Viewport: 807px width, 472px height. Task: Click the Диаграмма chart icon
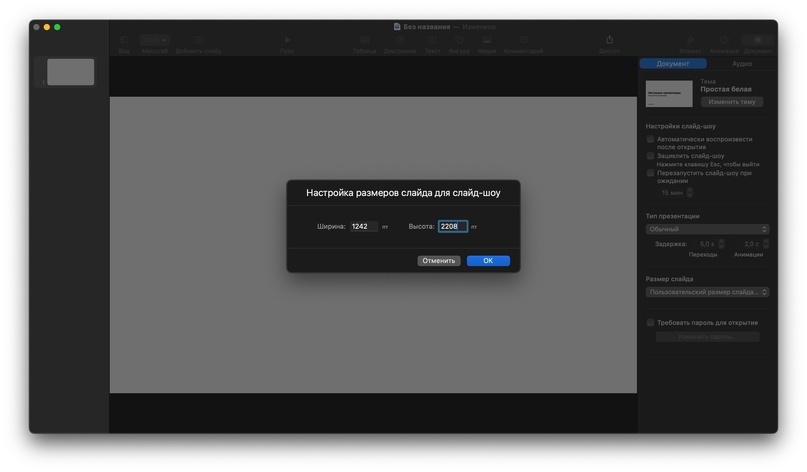click(400, 40)
